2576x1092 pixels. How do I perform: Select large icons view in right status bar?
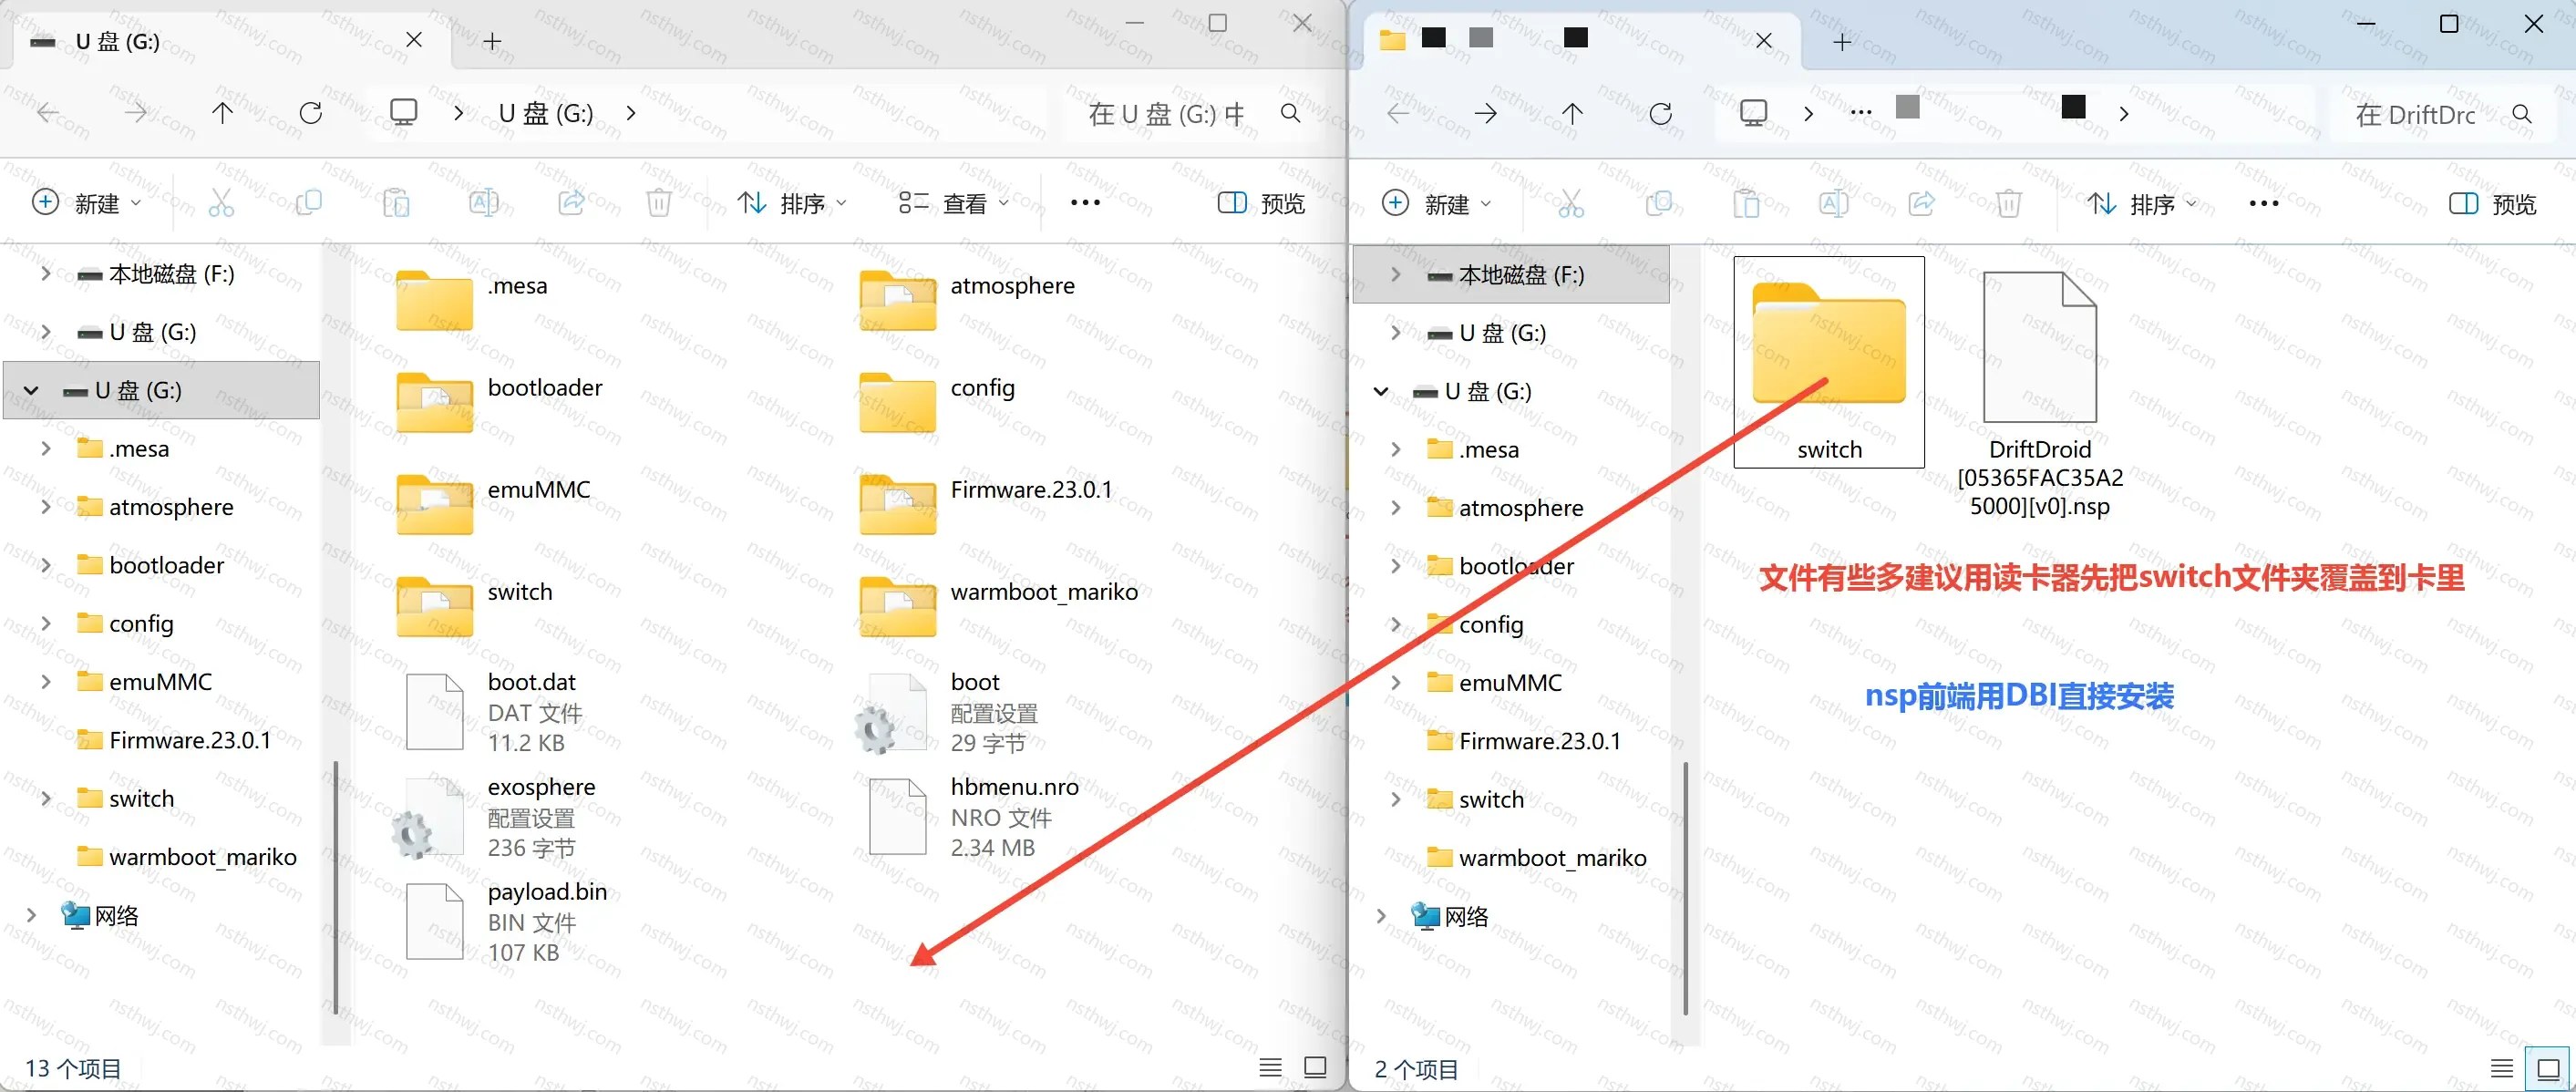pyautogui.click(x=2548, y=1068)
